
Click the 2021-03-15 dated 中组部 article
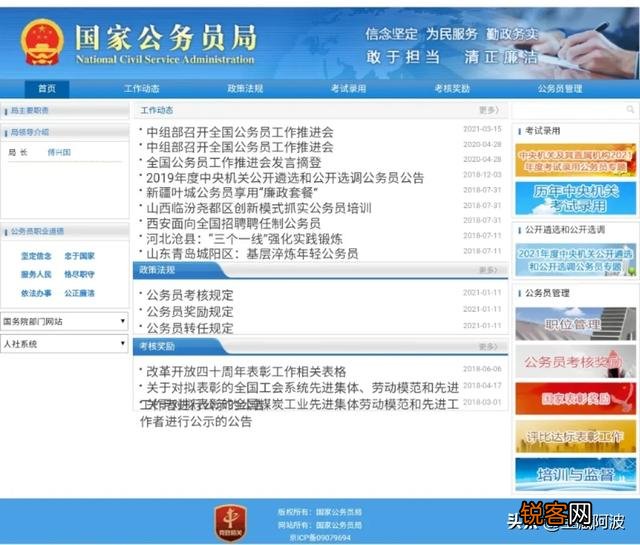pyautogui.click(x=240, y=132)
